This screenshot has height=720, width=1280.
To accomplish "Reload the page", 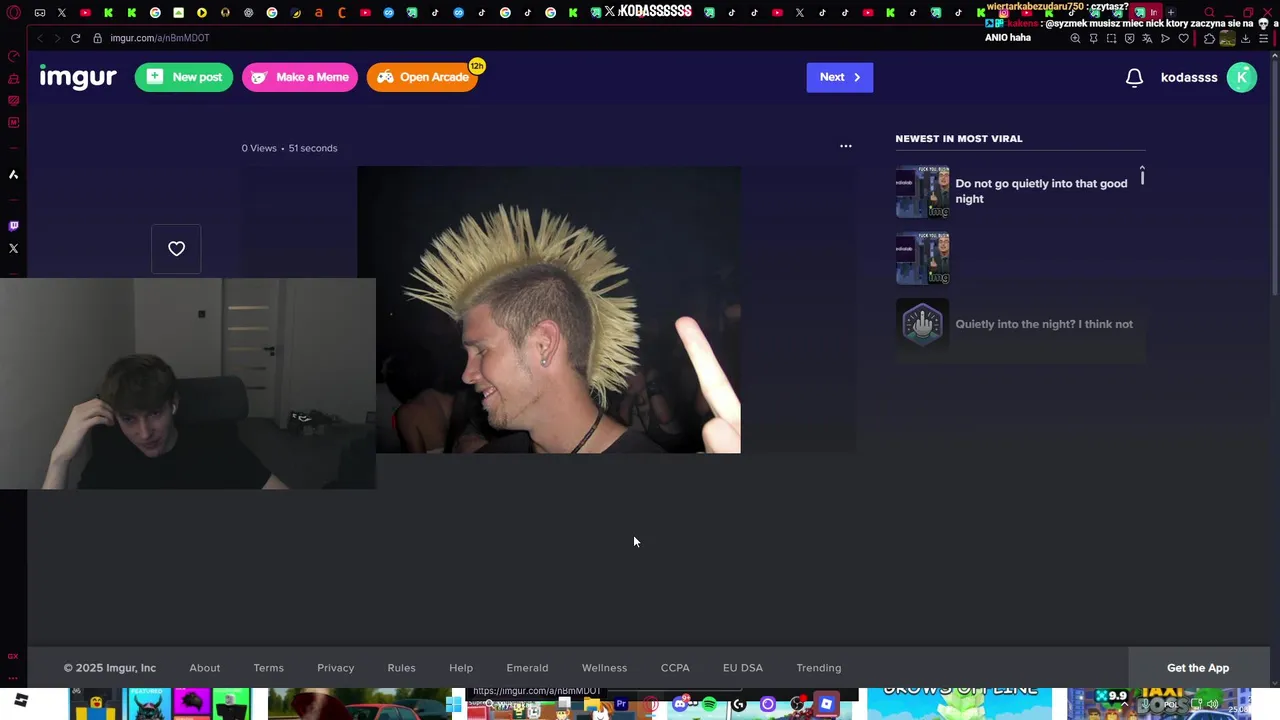I will tap(75, 38).
